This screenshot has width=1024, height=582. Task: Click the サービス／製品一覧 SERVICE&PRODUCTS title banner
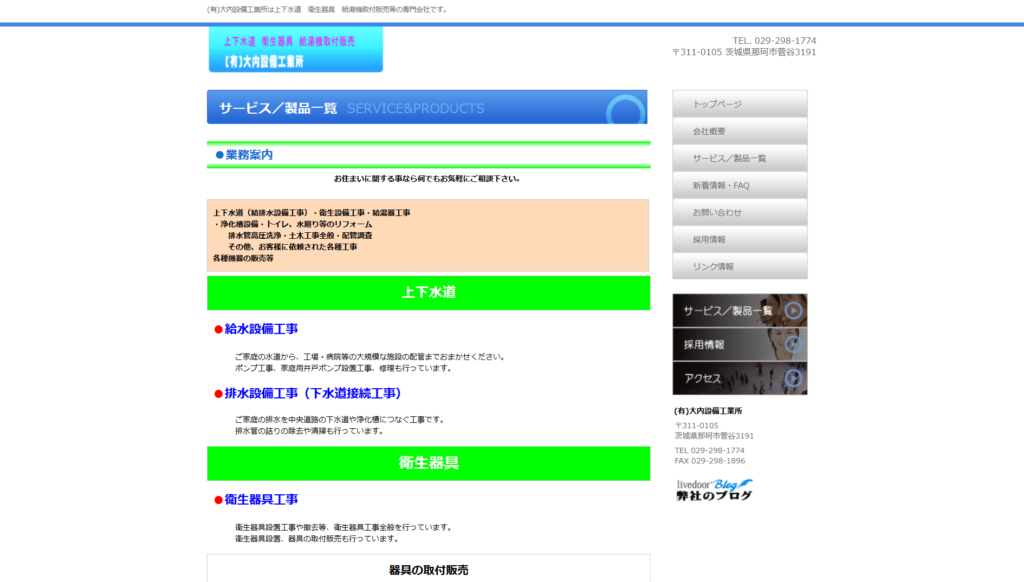pos(427,107)
